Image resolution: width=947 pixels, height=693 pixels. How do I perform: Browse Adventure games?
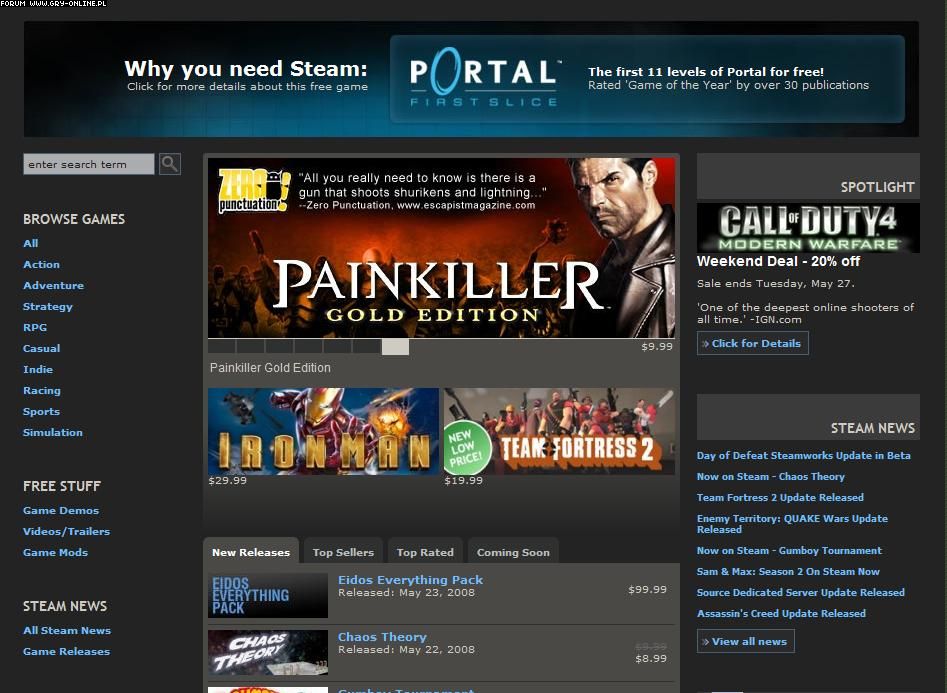54,286
